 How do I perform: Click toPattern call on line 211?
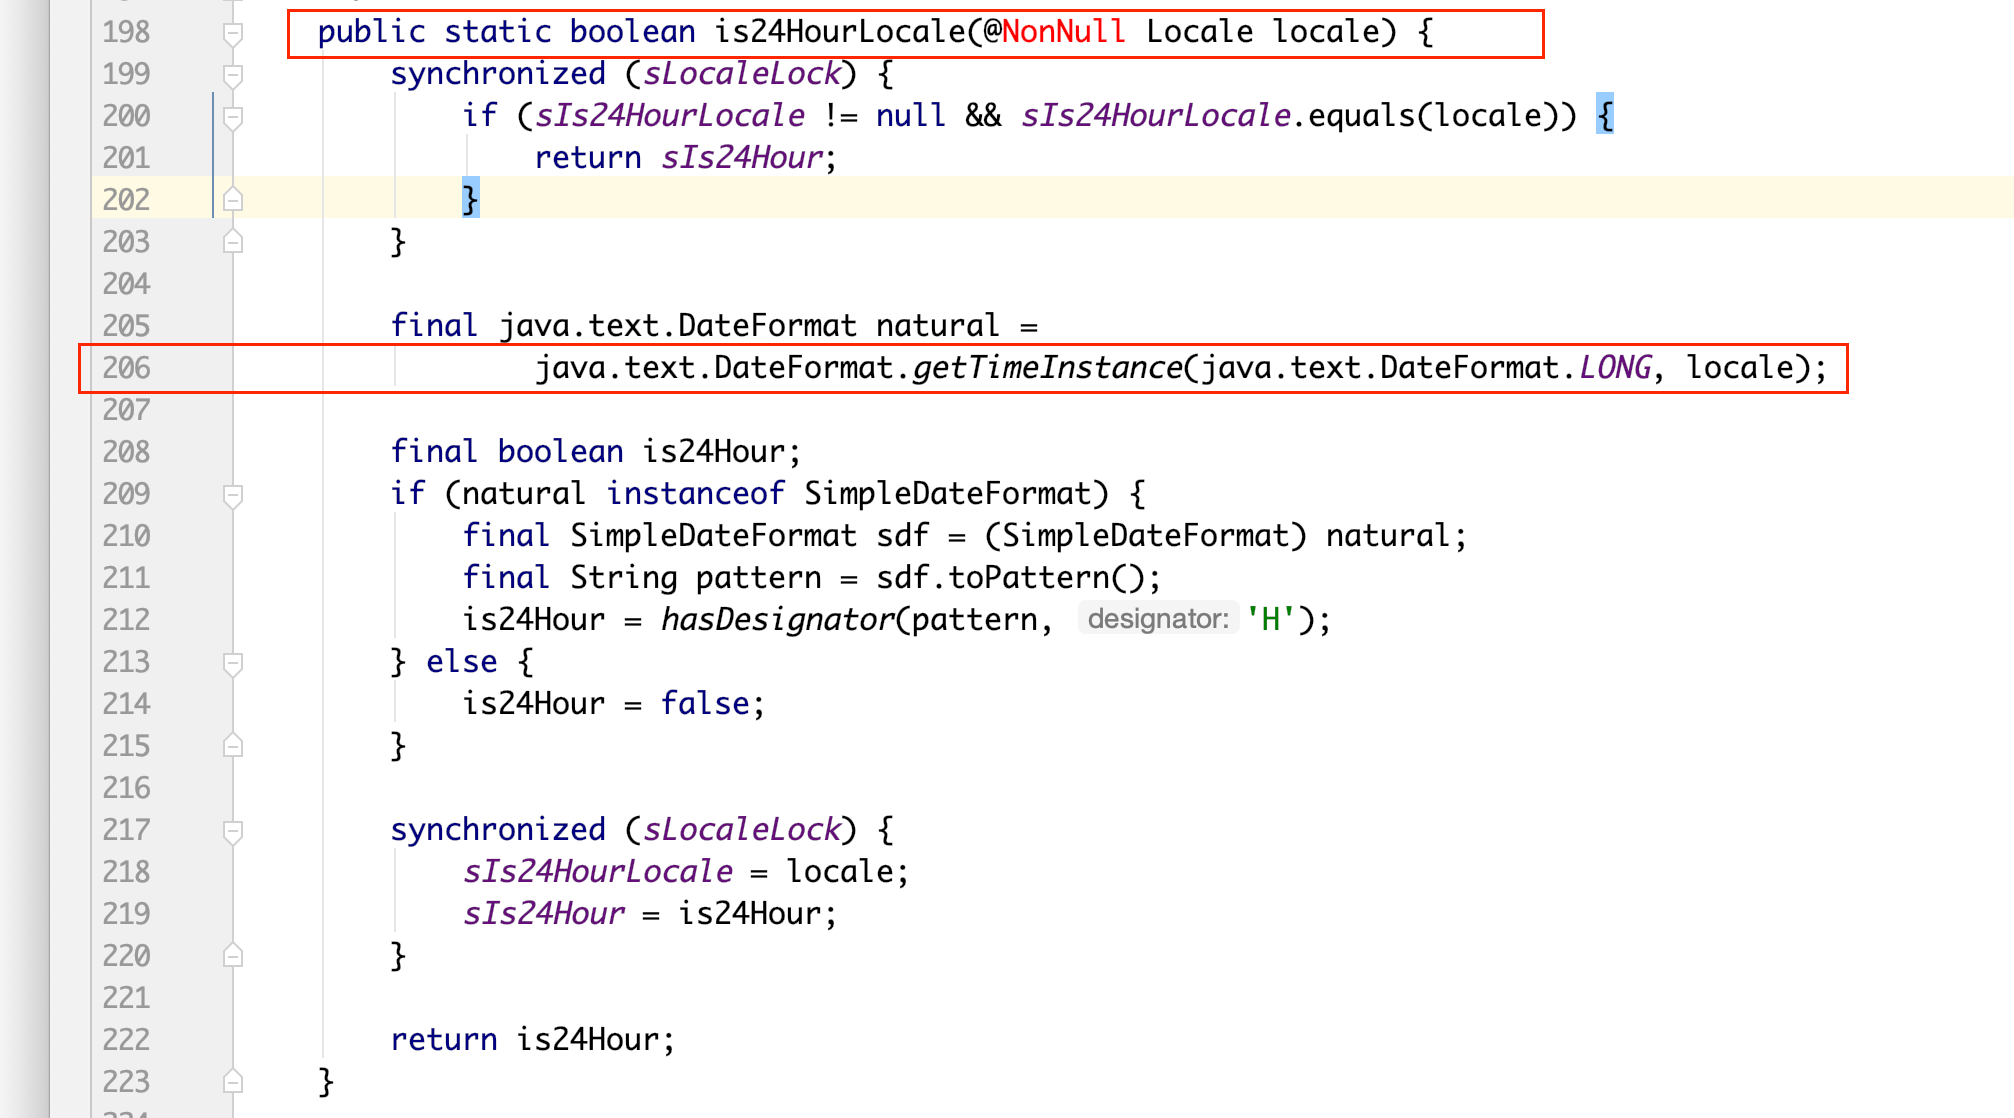[x=1029, y=578]
